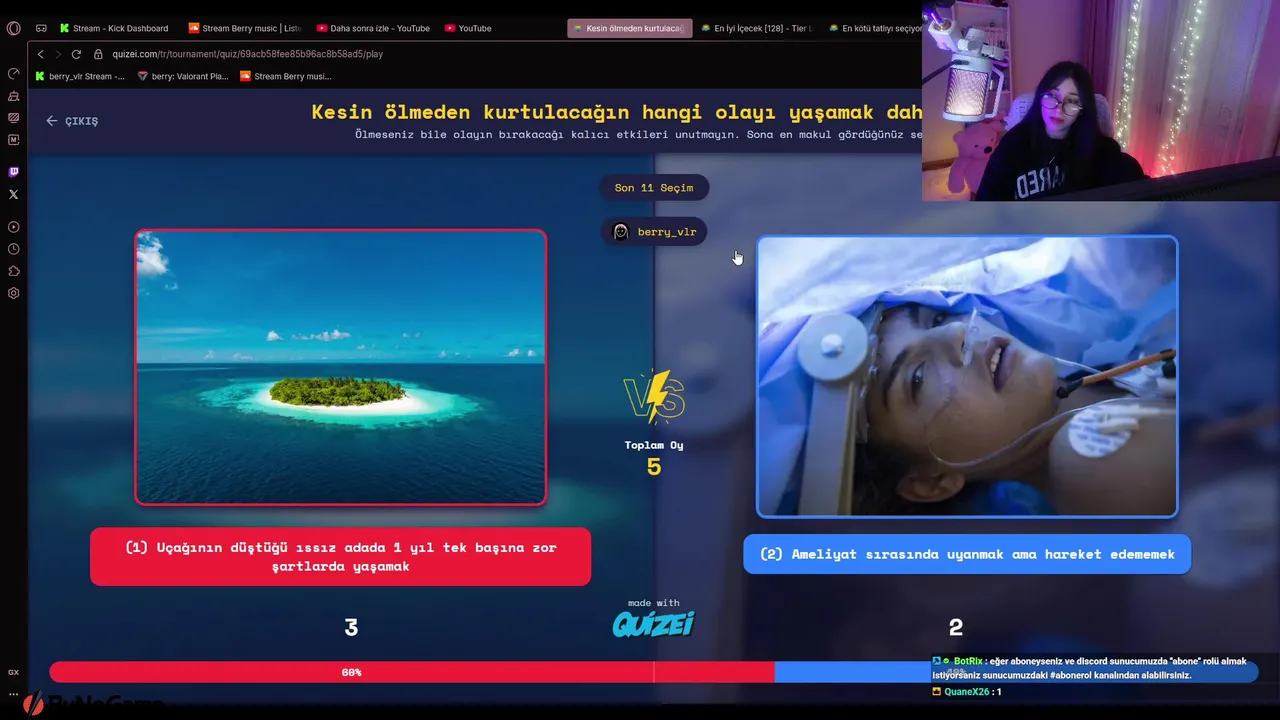Open Settings gear in sidebar
The height and width of the screenshot is (720, 1280).
coord(13,293)
